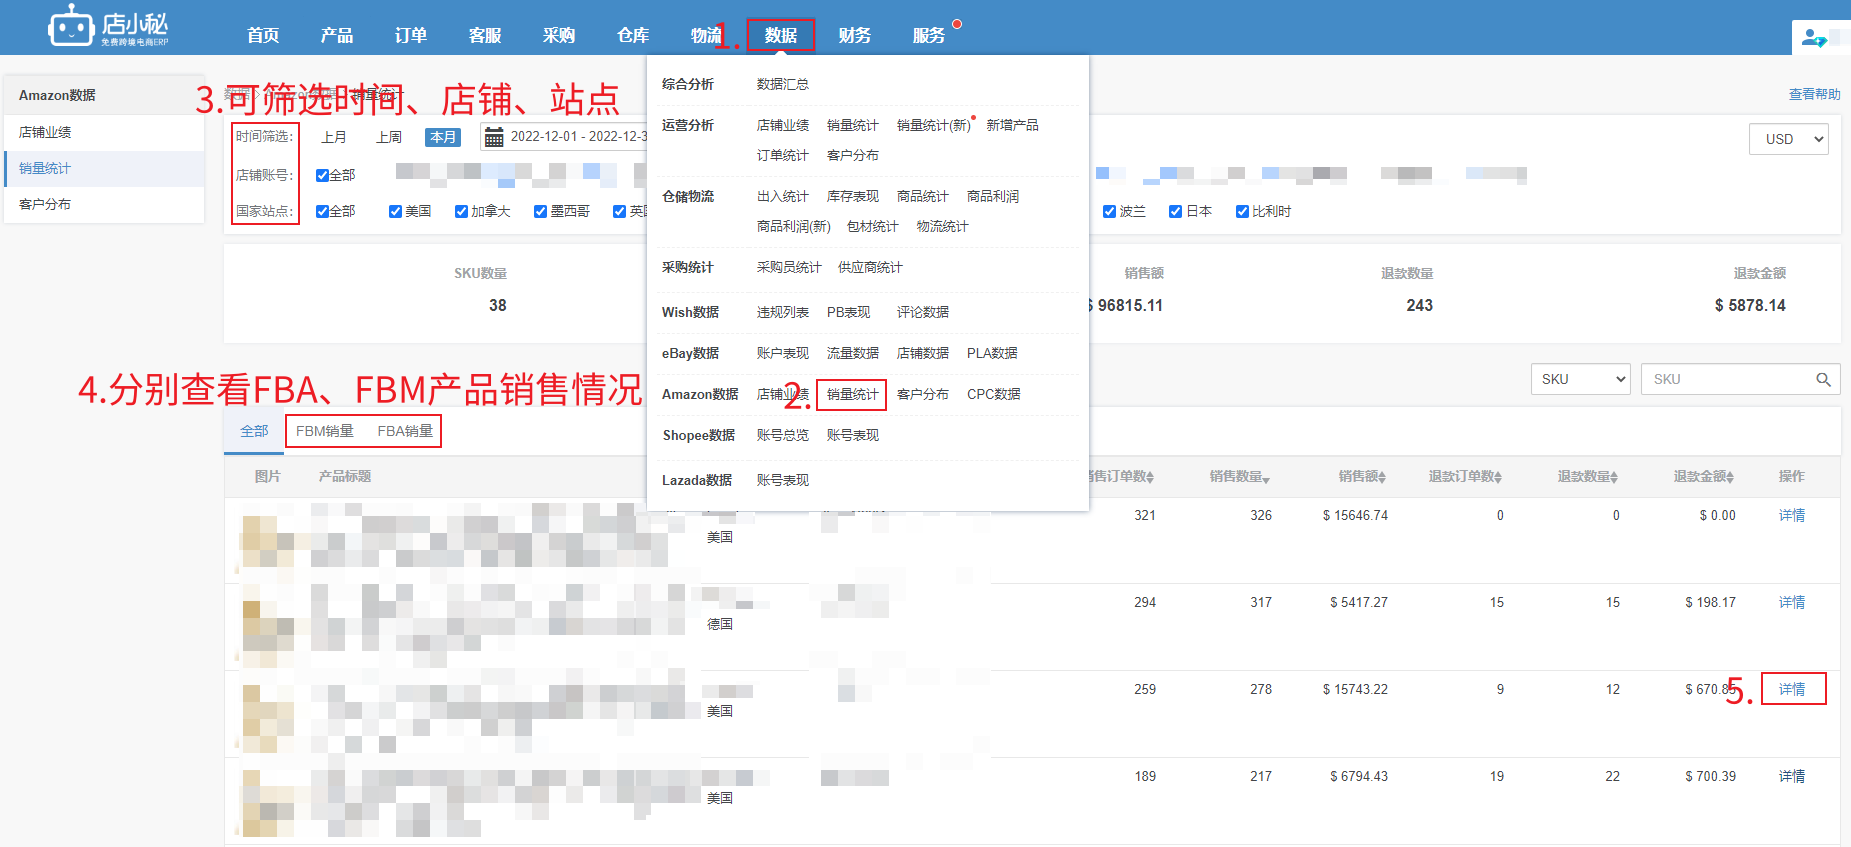The image size is (1851, 847).
Task: Select 物流统计 under 仓储物流
Action: [x=943, y=226]
